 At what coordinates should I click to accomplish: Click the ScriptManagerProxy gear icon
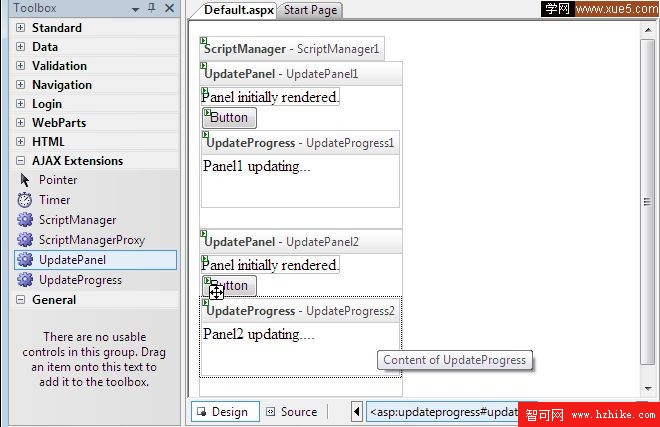(x=25, y=239)
